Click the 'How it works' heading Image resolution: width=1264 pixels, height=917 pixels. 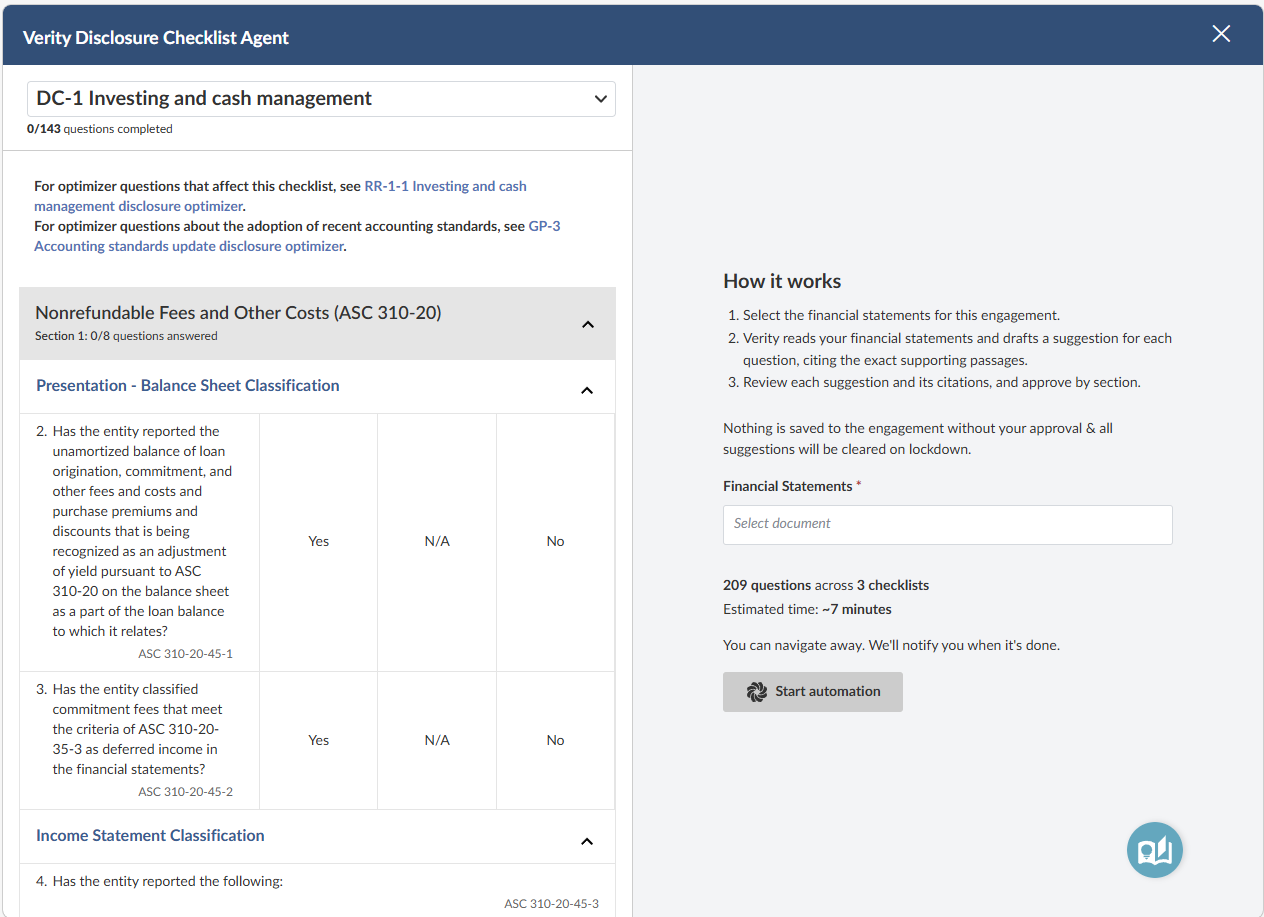[782, 282]
